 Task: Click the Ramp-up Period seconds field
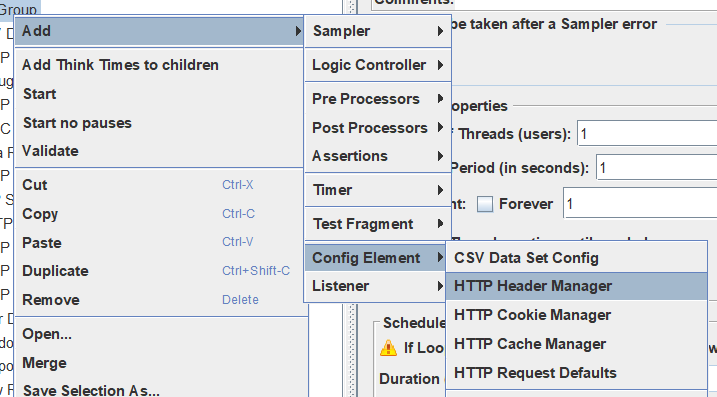[657, 168]
